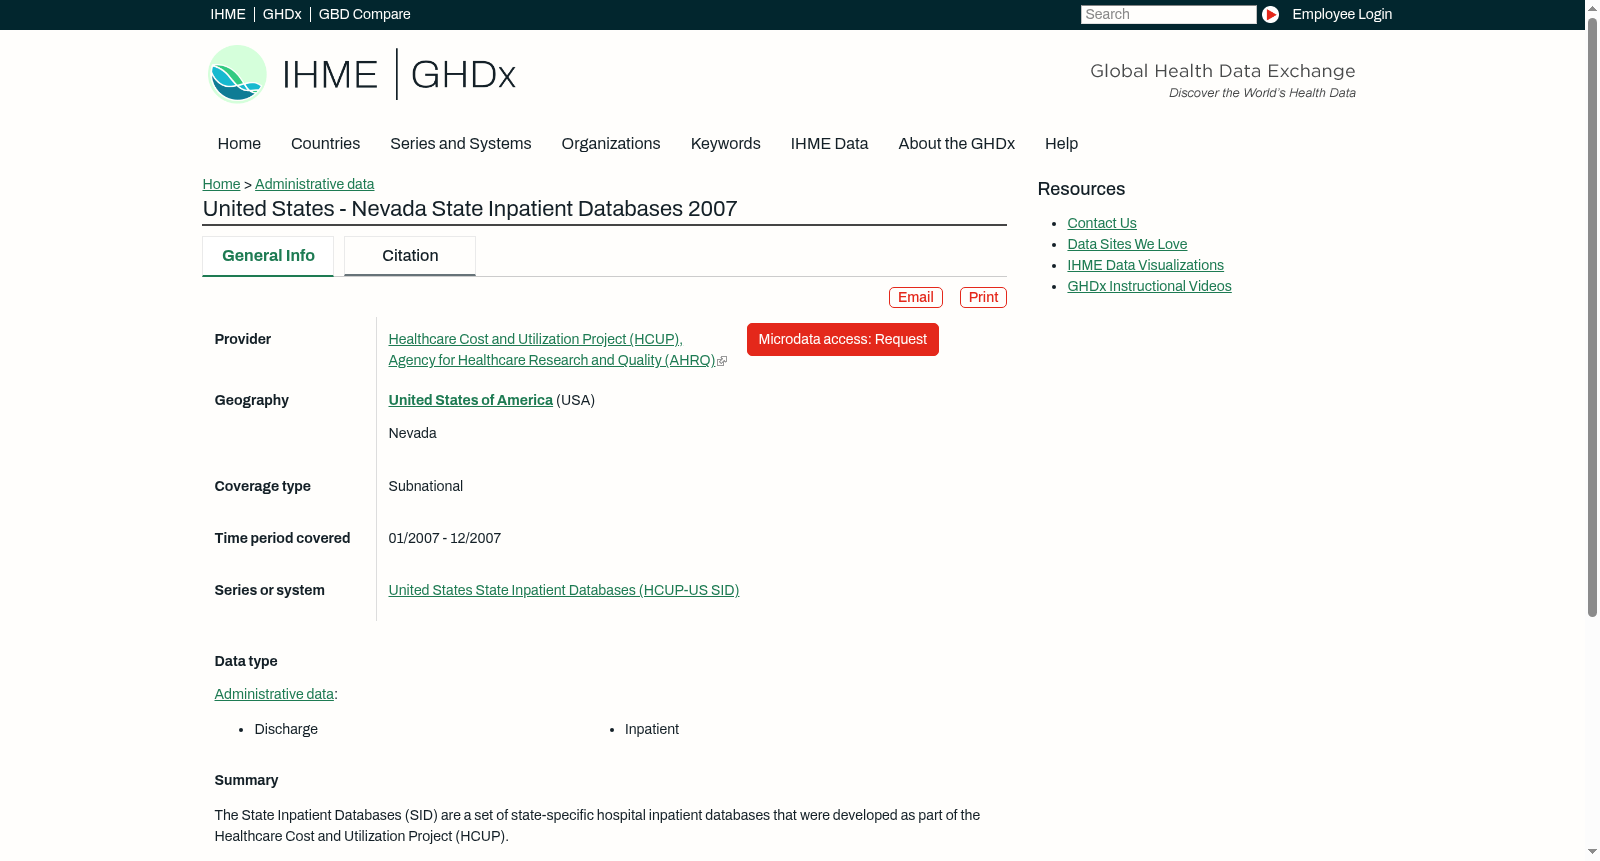Click the 'Resources' sidebar heading
The width and height of the screenshot is (1600, 861).
coord(1081,190)
